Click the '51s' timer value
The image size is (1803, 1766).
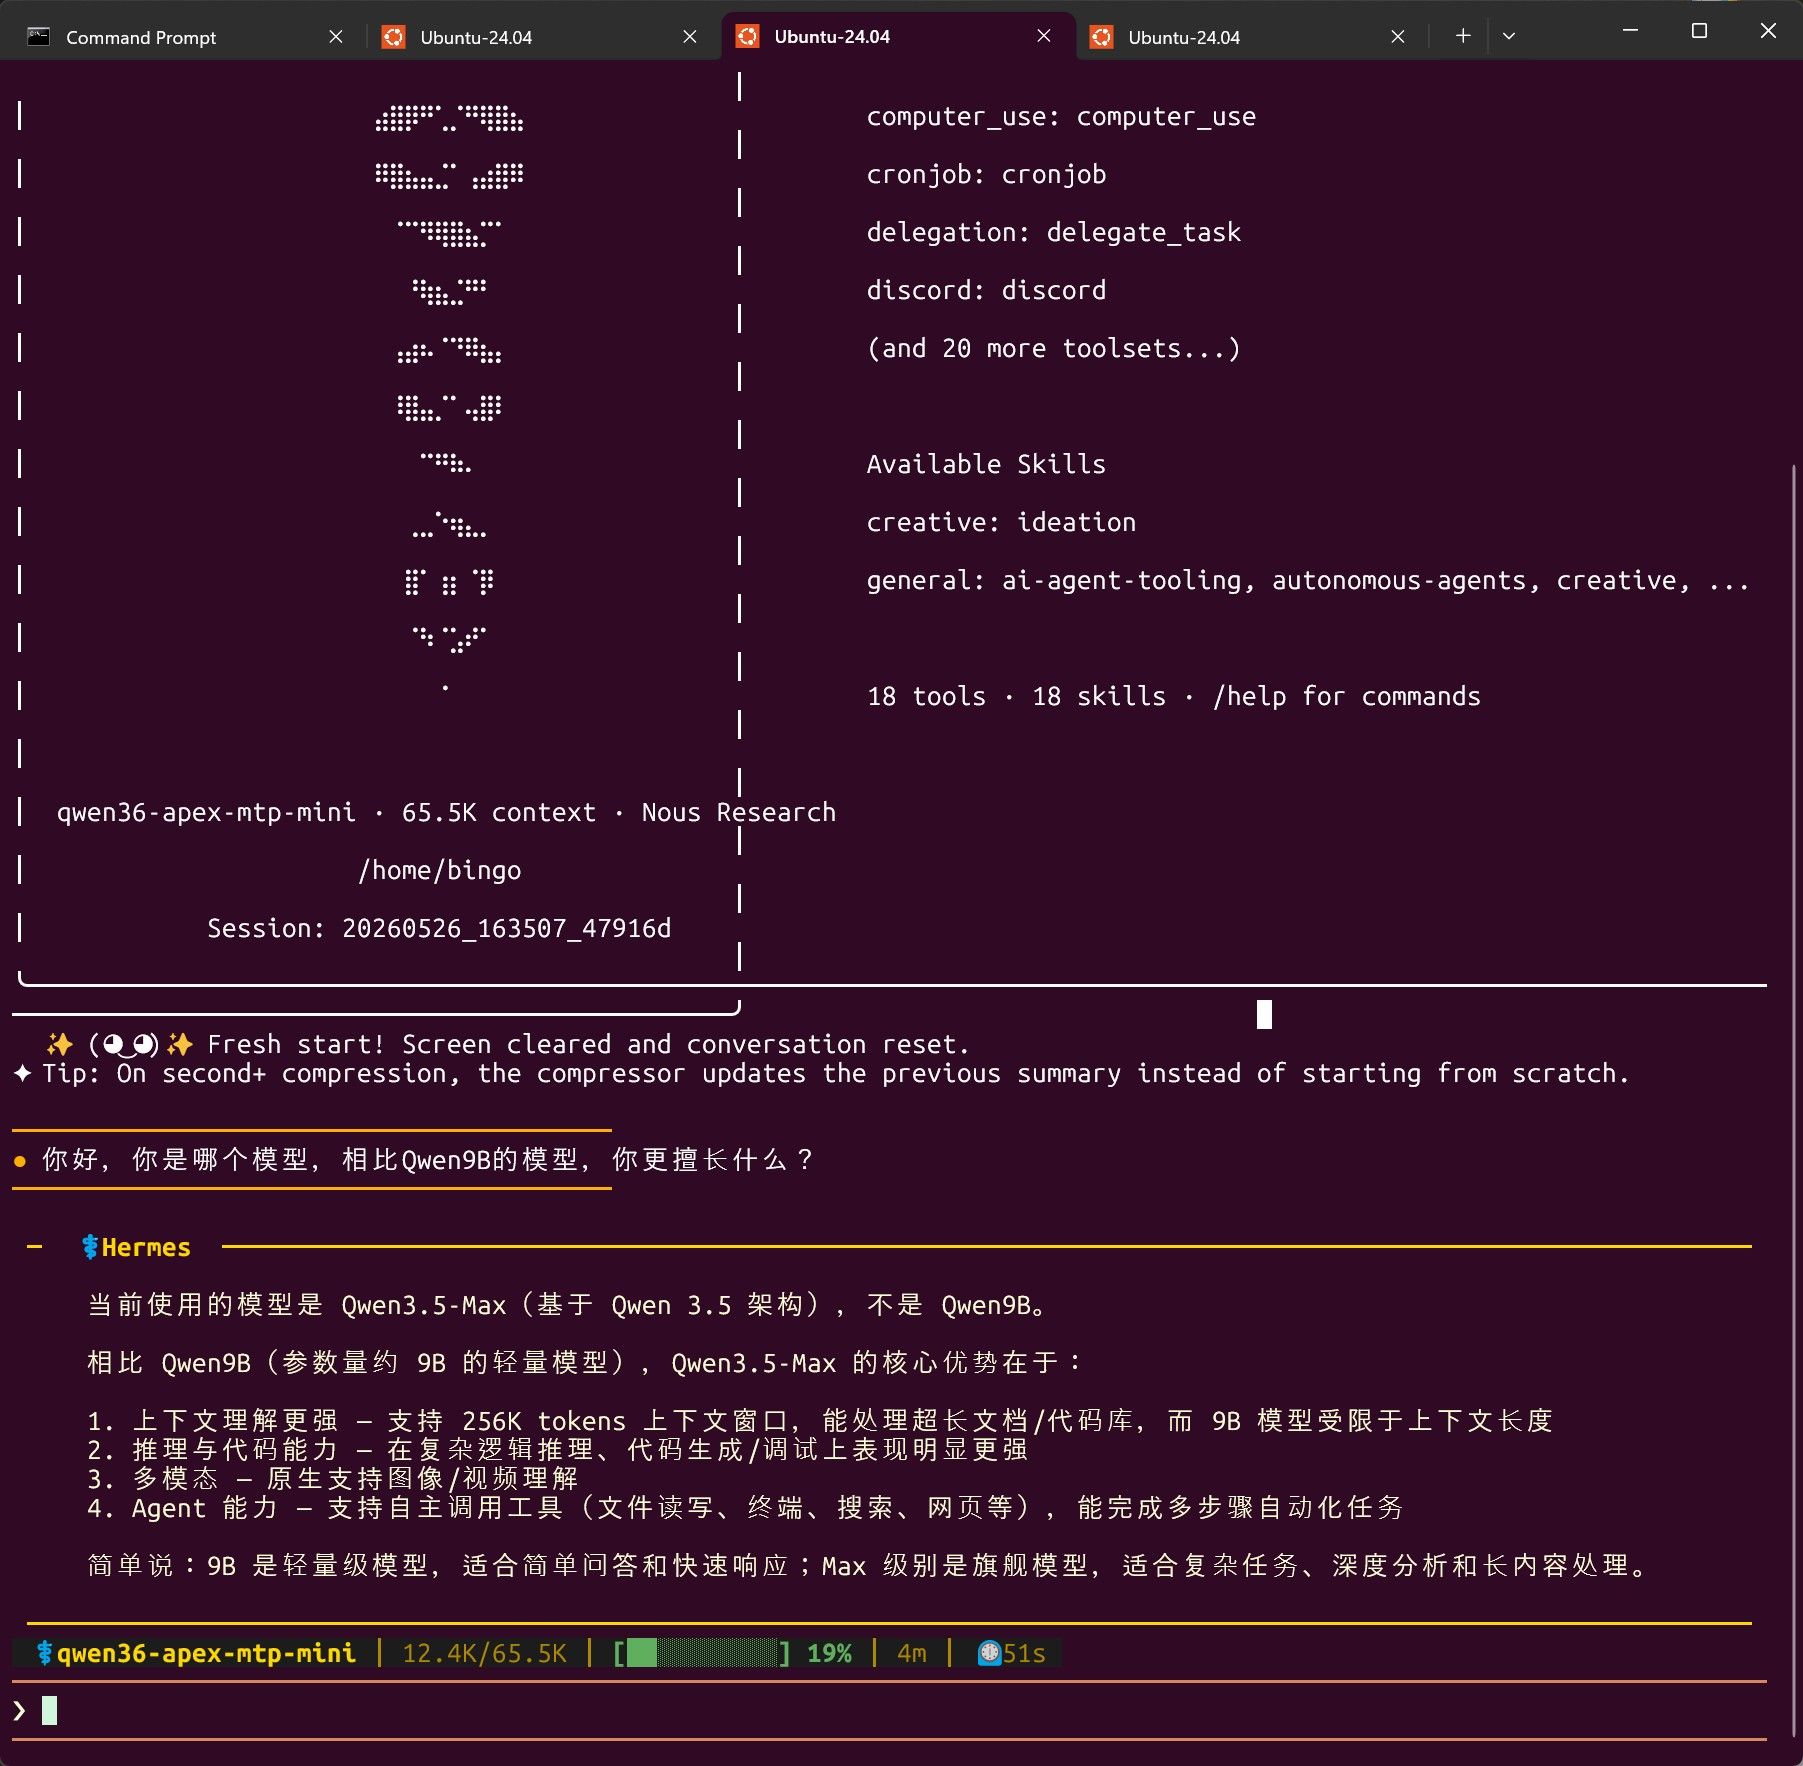tap(1024, 1653)
